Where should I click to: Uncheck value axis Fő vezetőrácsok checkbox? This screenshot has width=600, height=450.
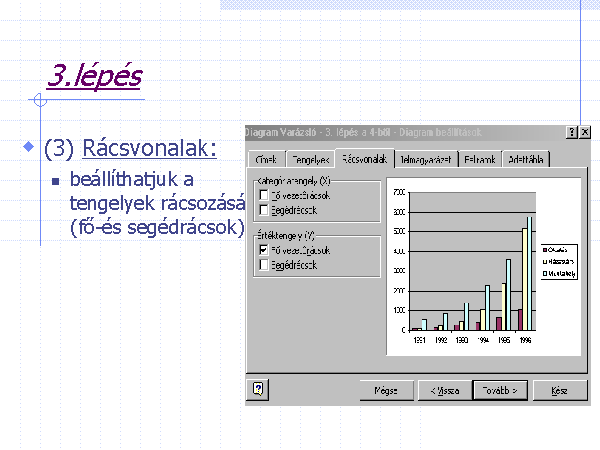(264, 250)
